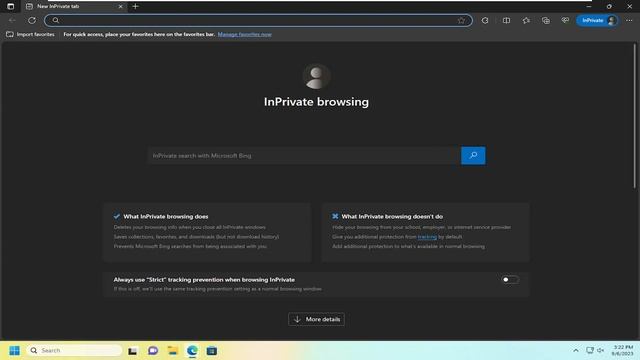The height and width of the screenshot is (360, 640).
Task: Open browser essentials heart icon
Action: (565, 20)
